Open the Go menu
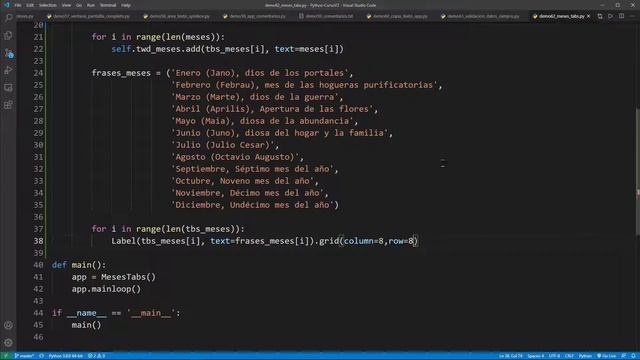This screenshot has width=640, height=360. [79, 5]
